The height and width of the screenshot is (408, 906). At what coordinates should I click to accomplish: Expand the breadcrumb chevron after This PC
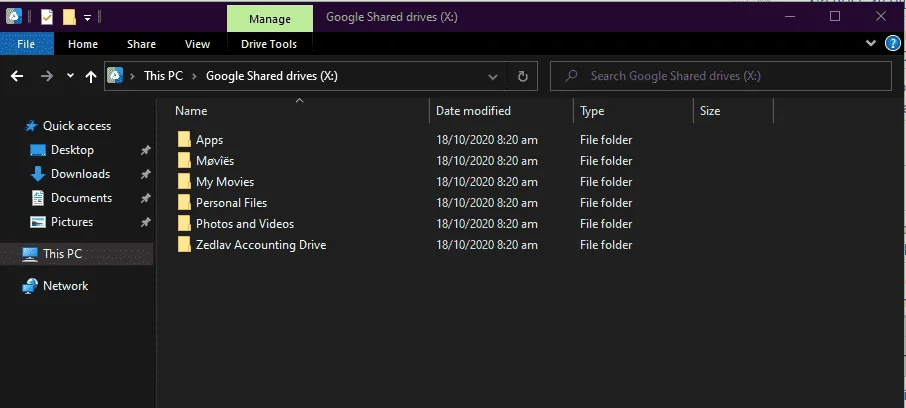pyautogui.click(x=195, y=76)
